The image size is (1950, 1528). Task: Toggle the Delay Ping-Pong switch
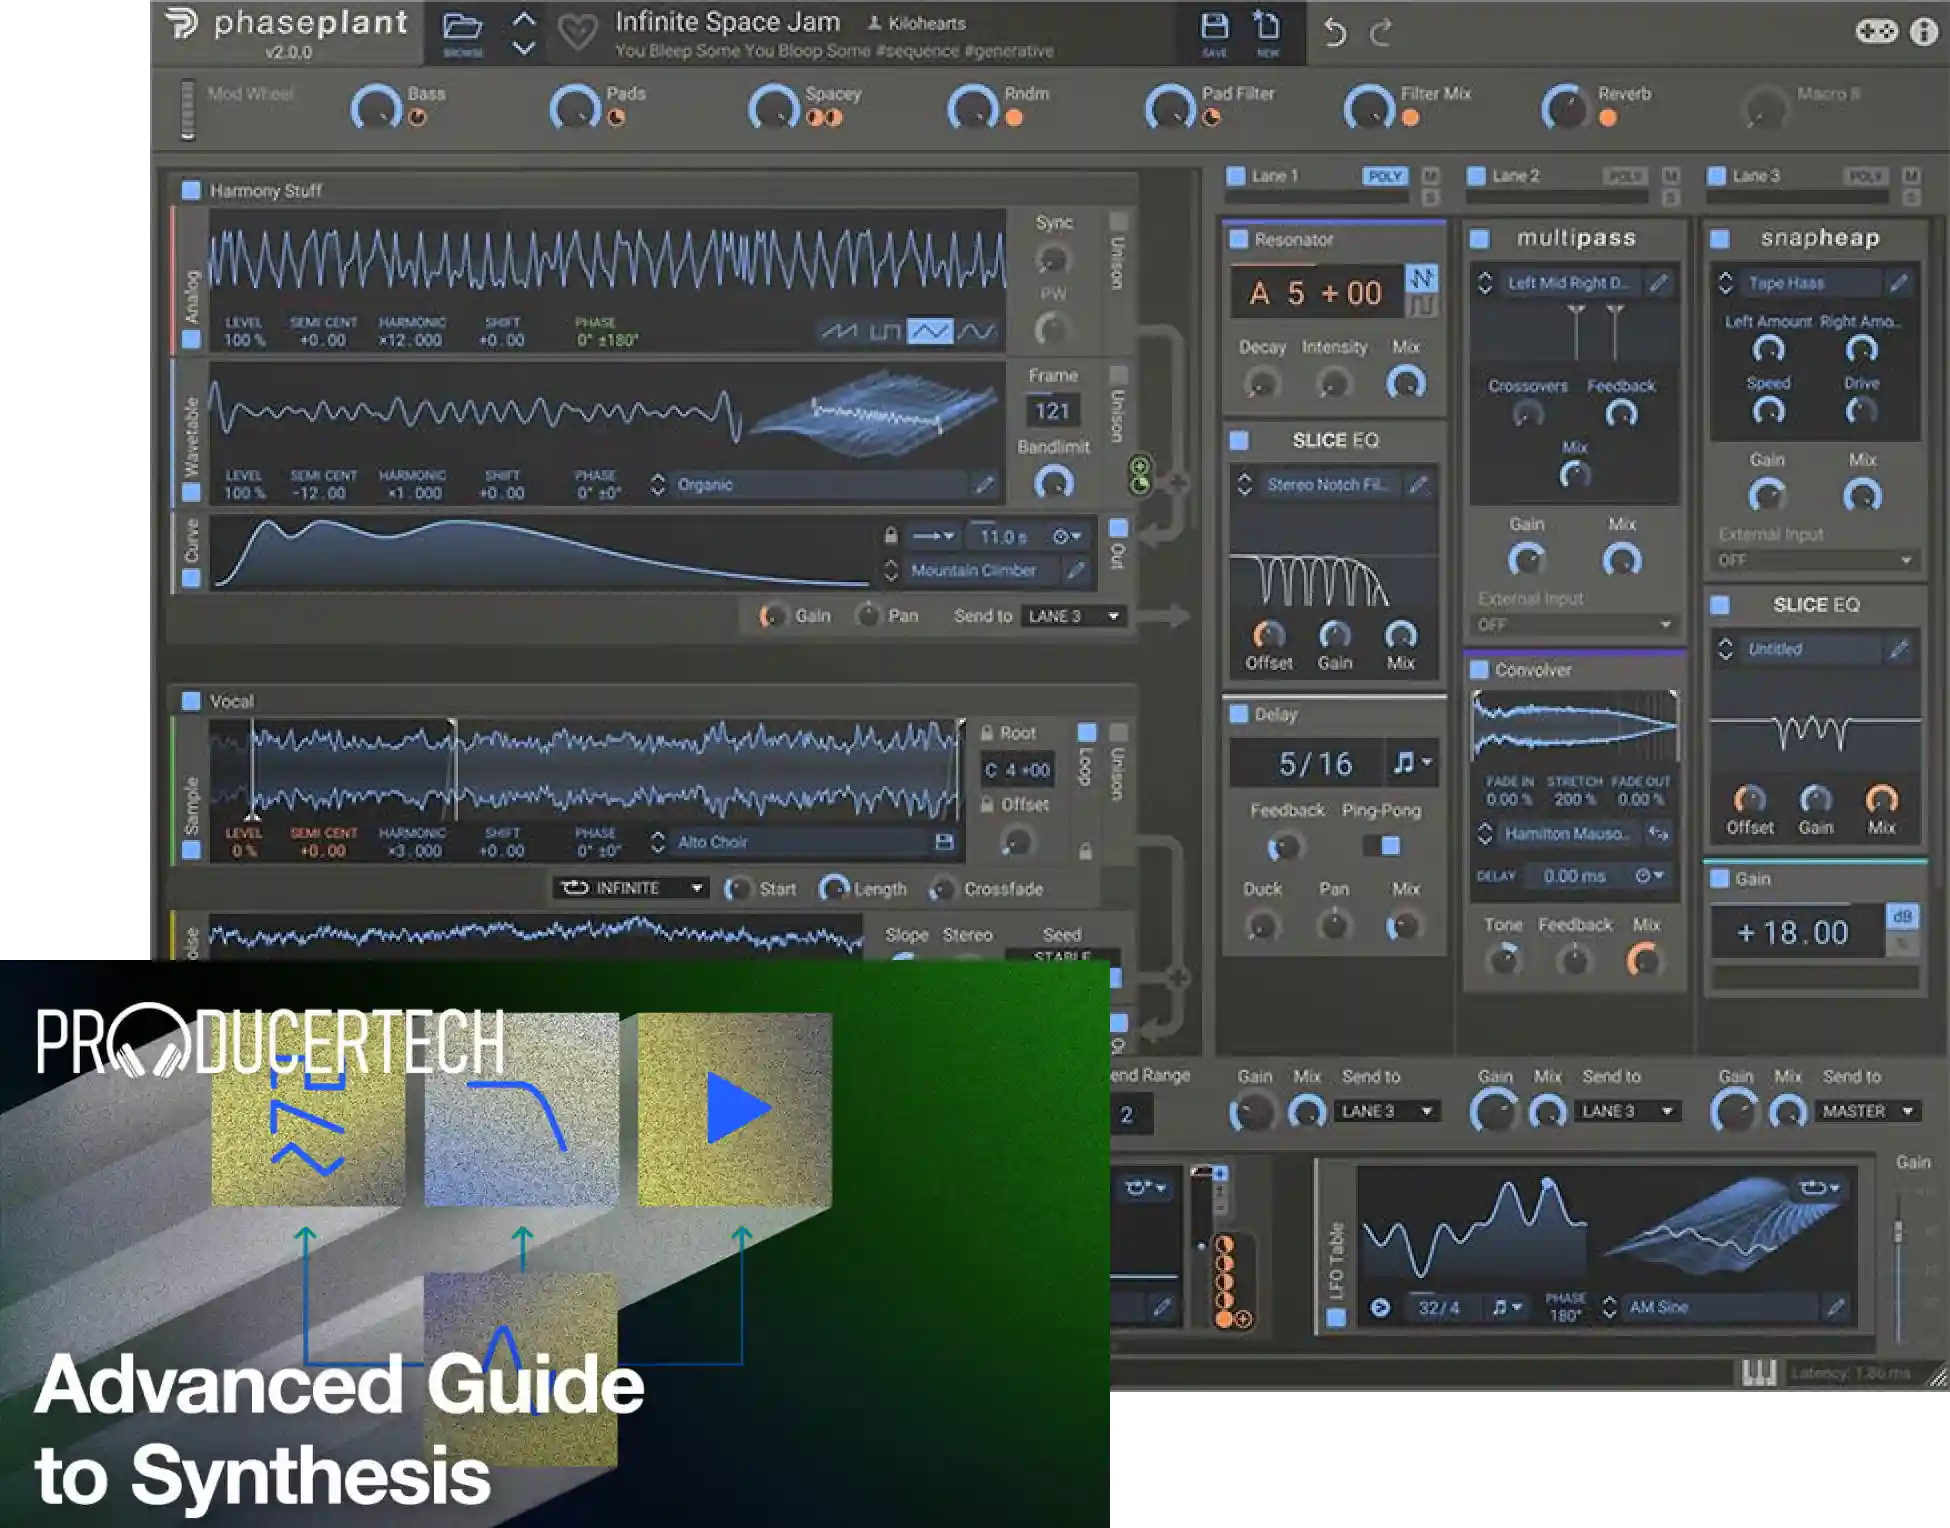click(1382, 846)
